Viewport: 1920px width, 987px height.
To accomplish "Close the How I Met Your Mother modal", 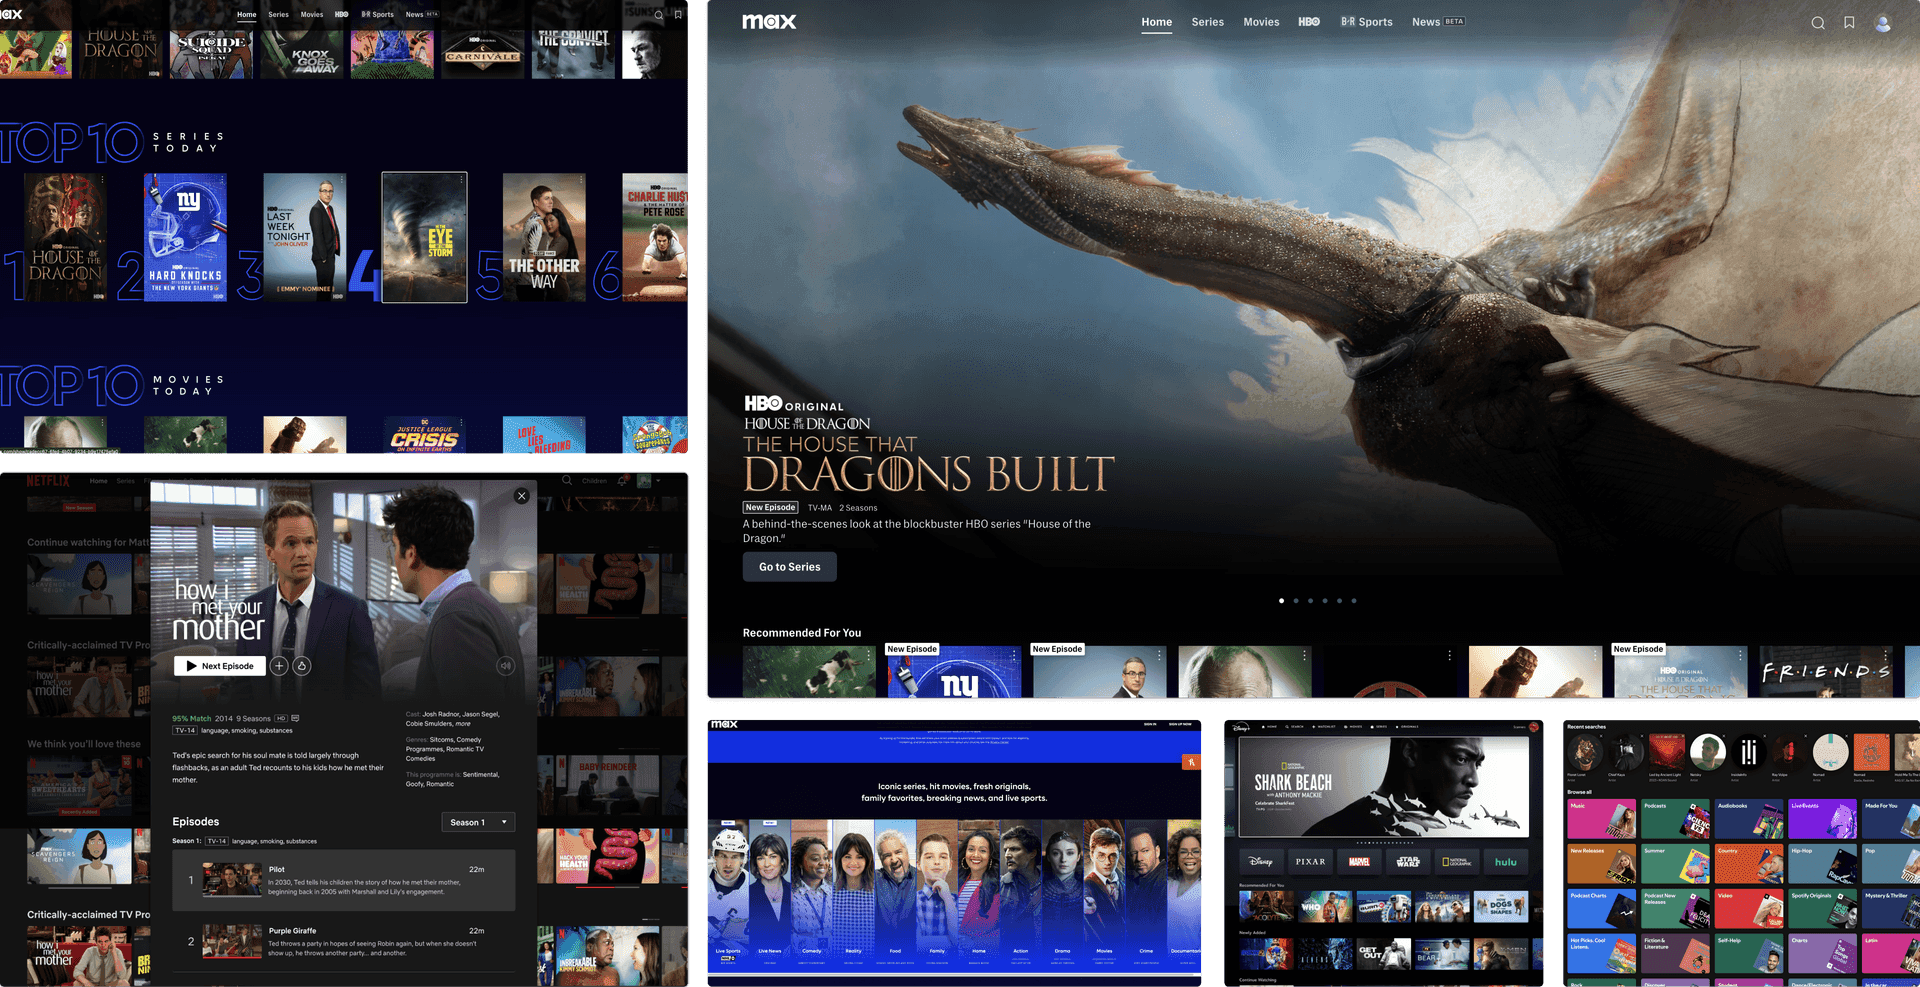I will (521, 496).
